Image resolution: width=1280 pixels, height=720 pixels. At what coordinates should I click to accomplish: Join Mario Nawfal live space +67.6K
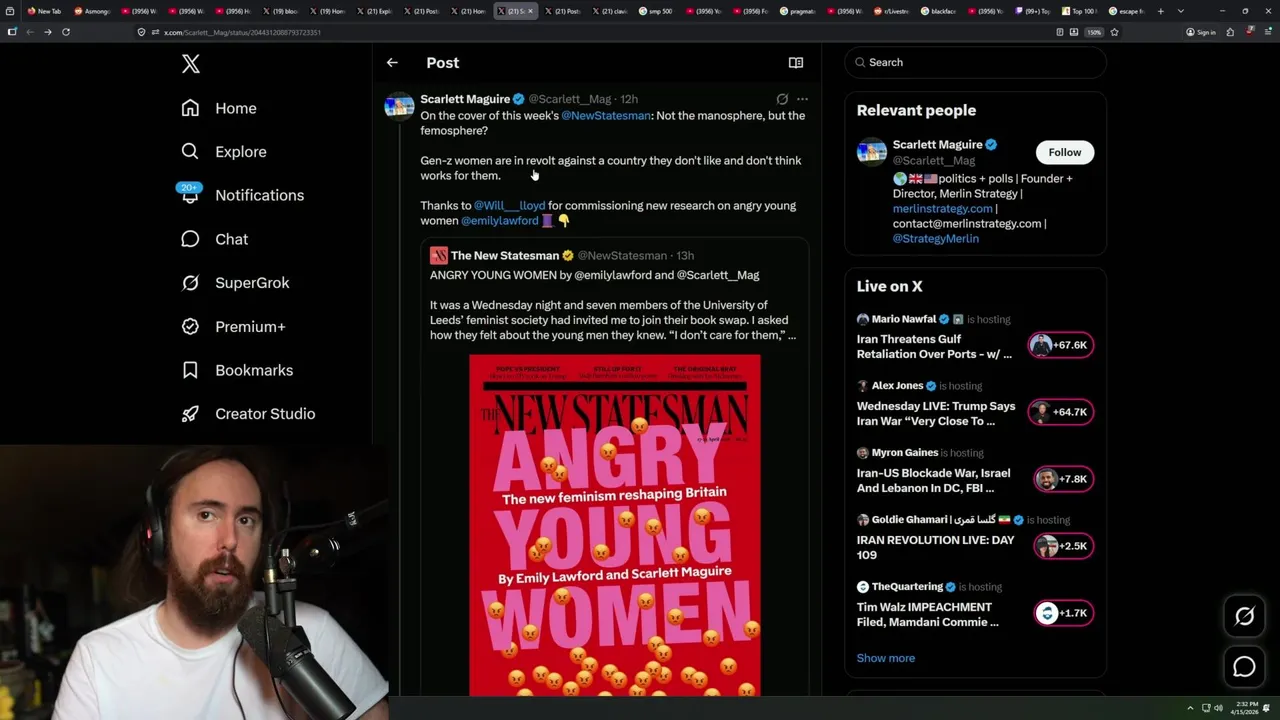(x=1061, y=345)
